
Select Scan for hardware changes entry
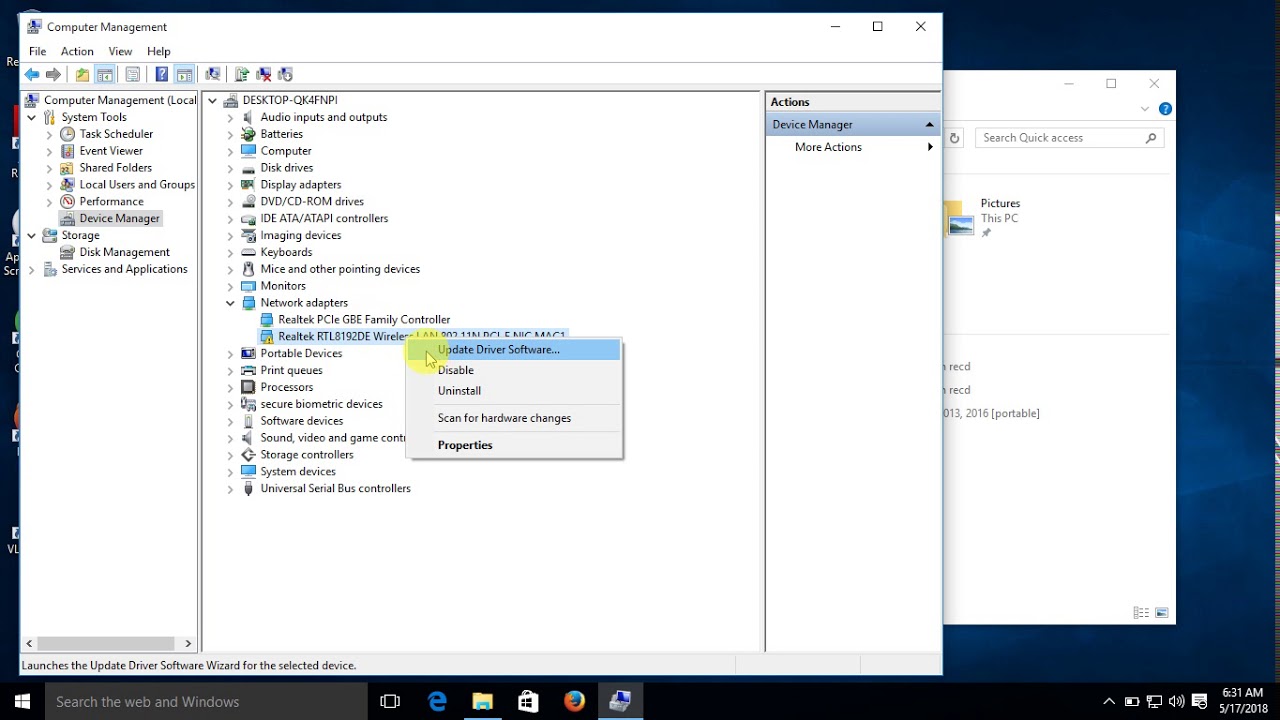click(514, 418)
